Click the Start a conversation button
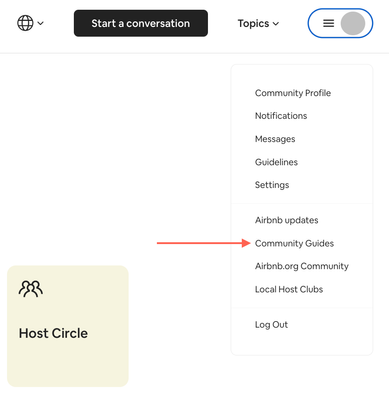Viewport: 389px width, 400px height. (x=141, y=23)
